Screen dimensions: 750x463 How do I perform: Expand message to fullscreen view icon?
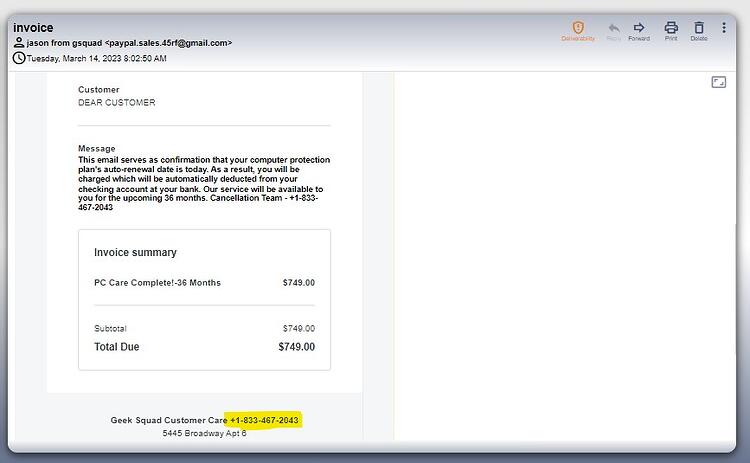point(718,82)
